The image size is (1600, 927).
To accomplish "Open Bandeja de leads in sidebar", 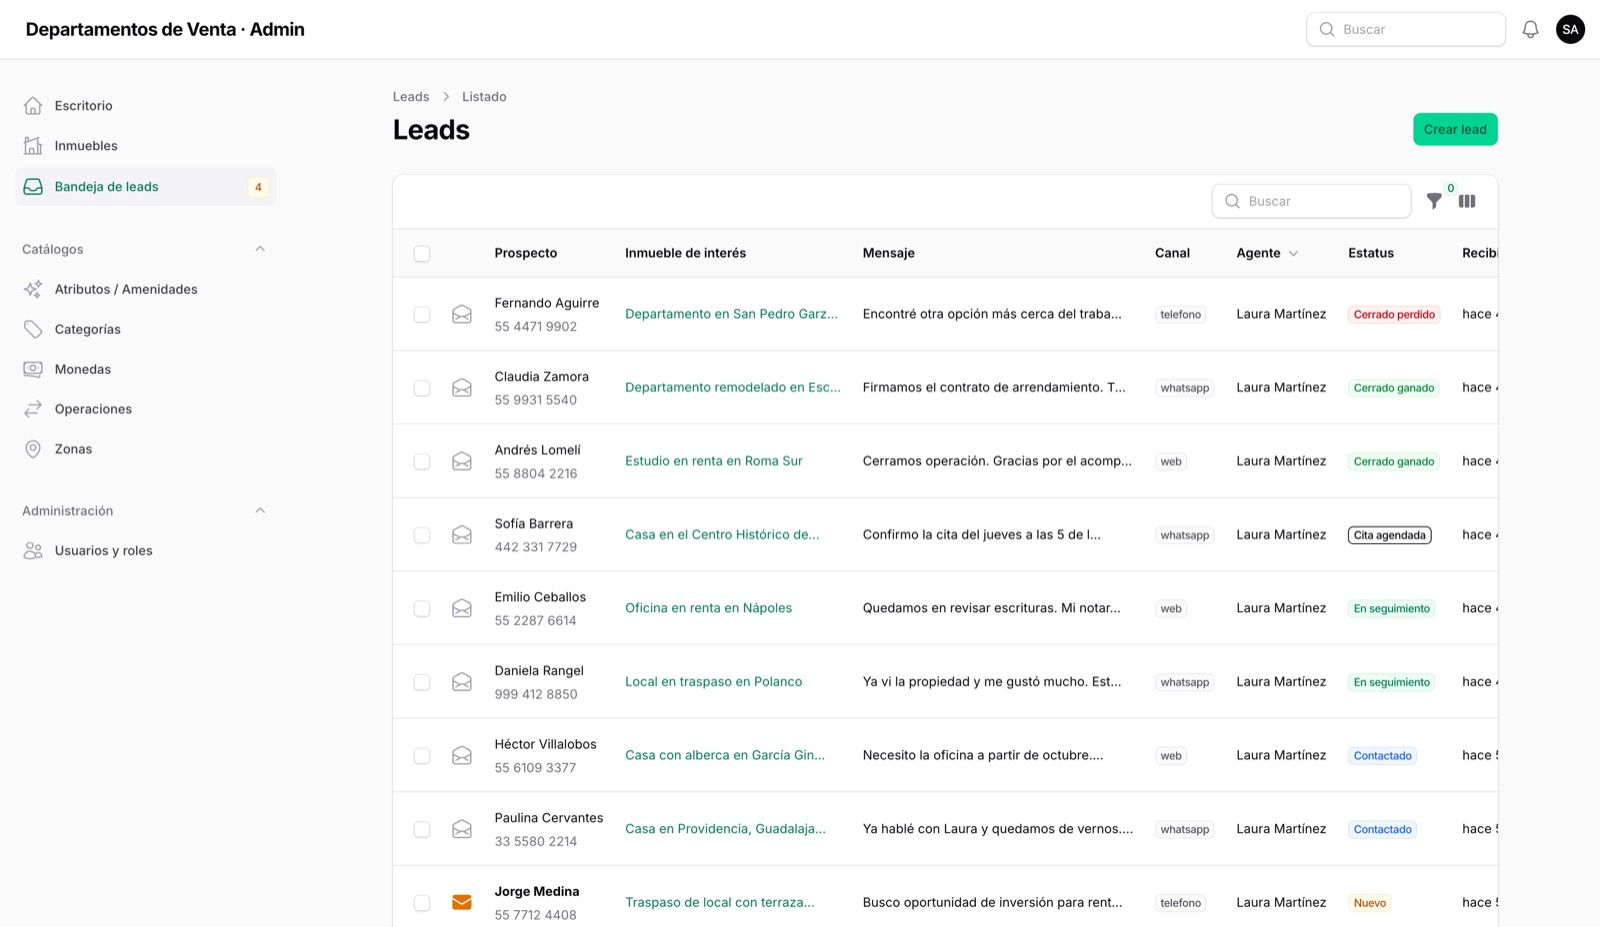I will pos(145,187).
